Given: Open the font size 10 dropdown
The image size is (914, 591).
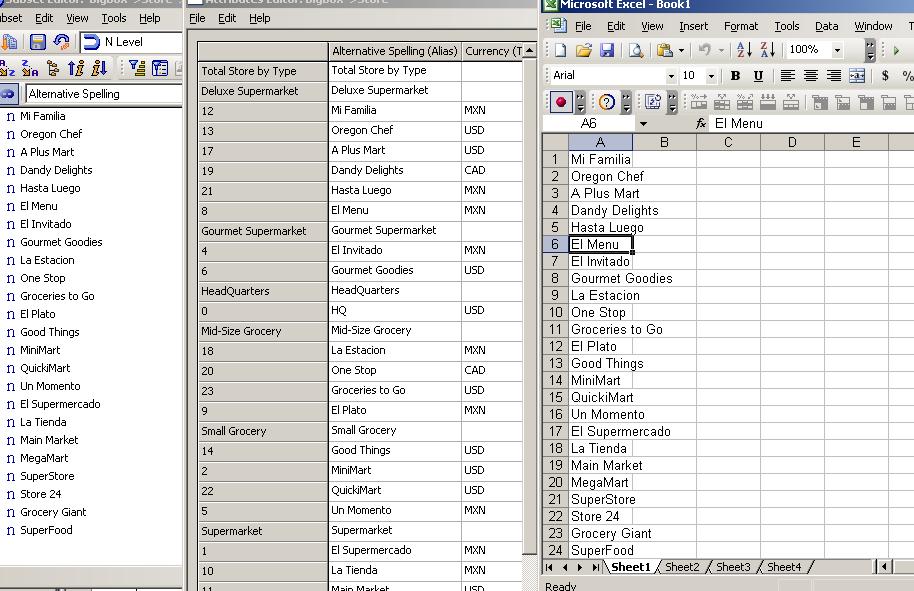Looking at the screenshot, I should pyautogui.click(x=711, y=76).
